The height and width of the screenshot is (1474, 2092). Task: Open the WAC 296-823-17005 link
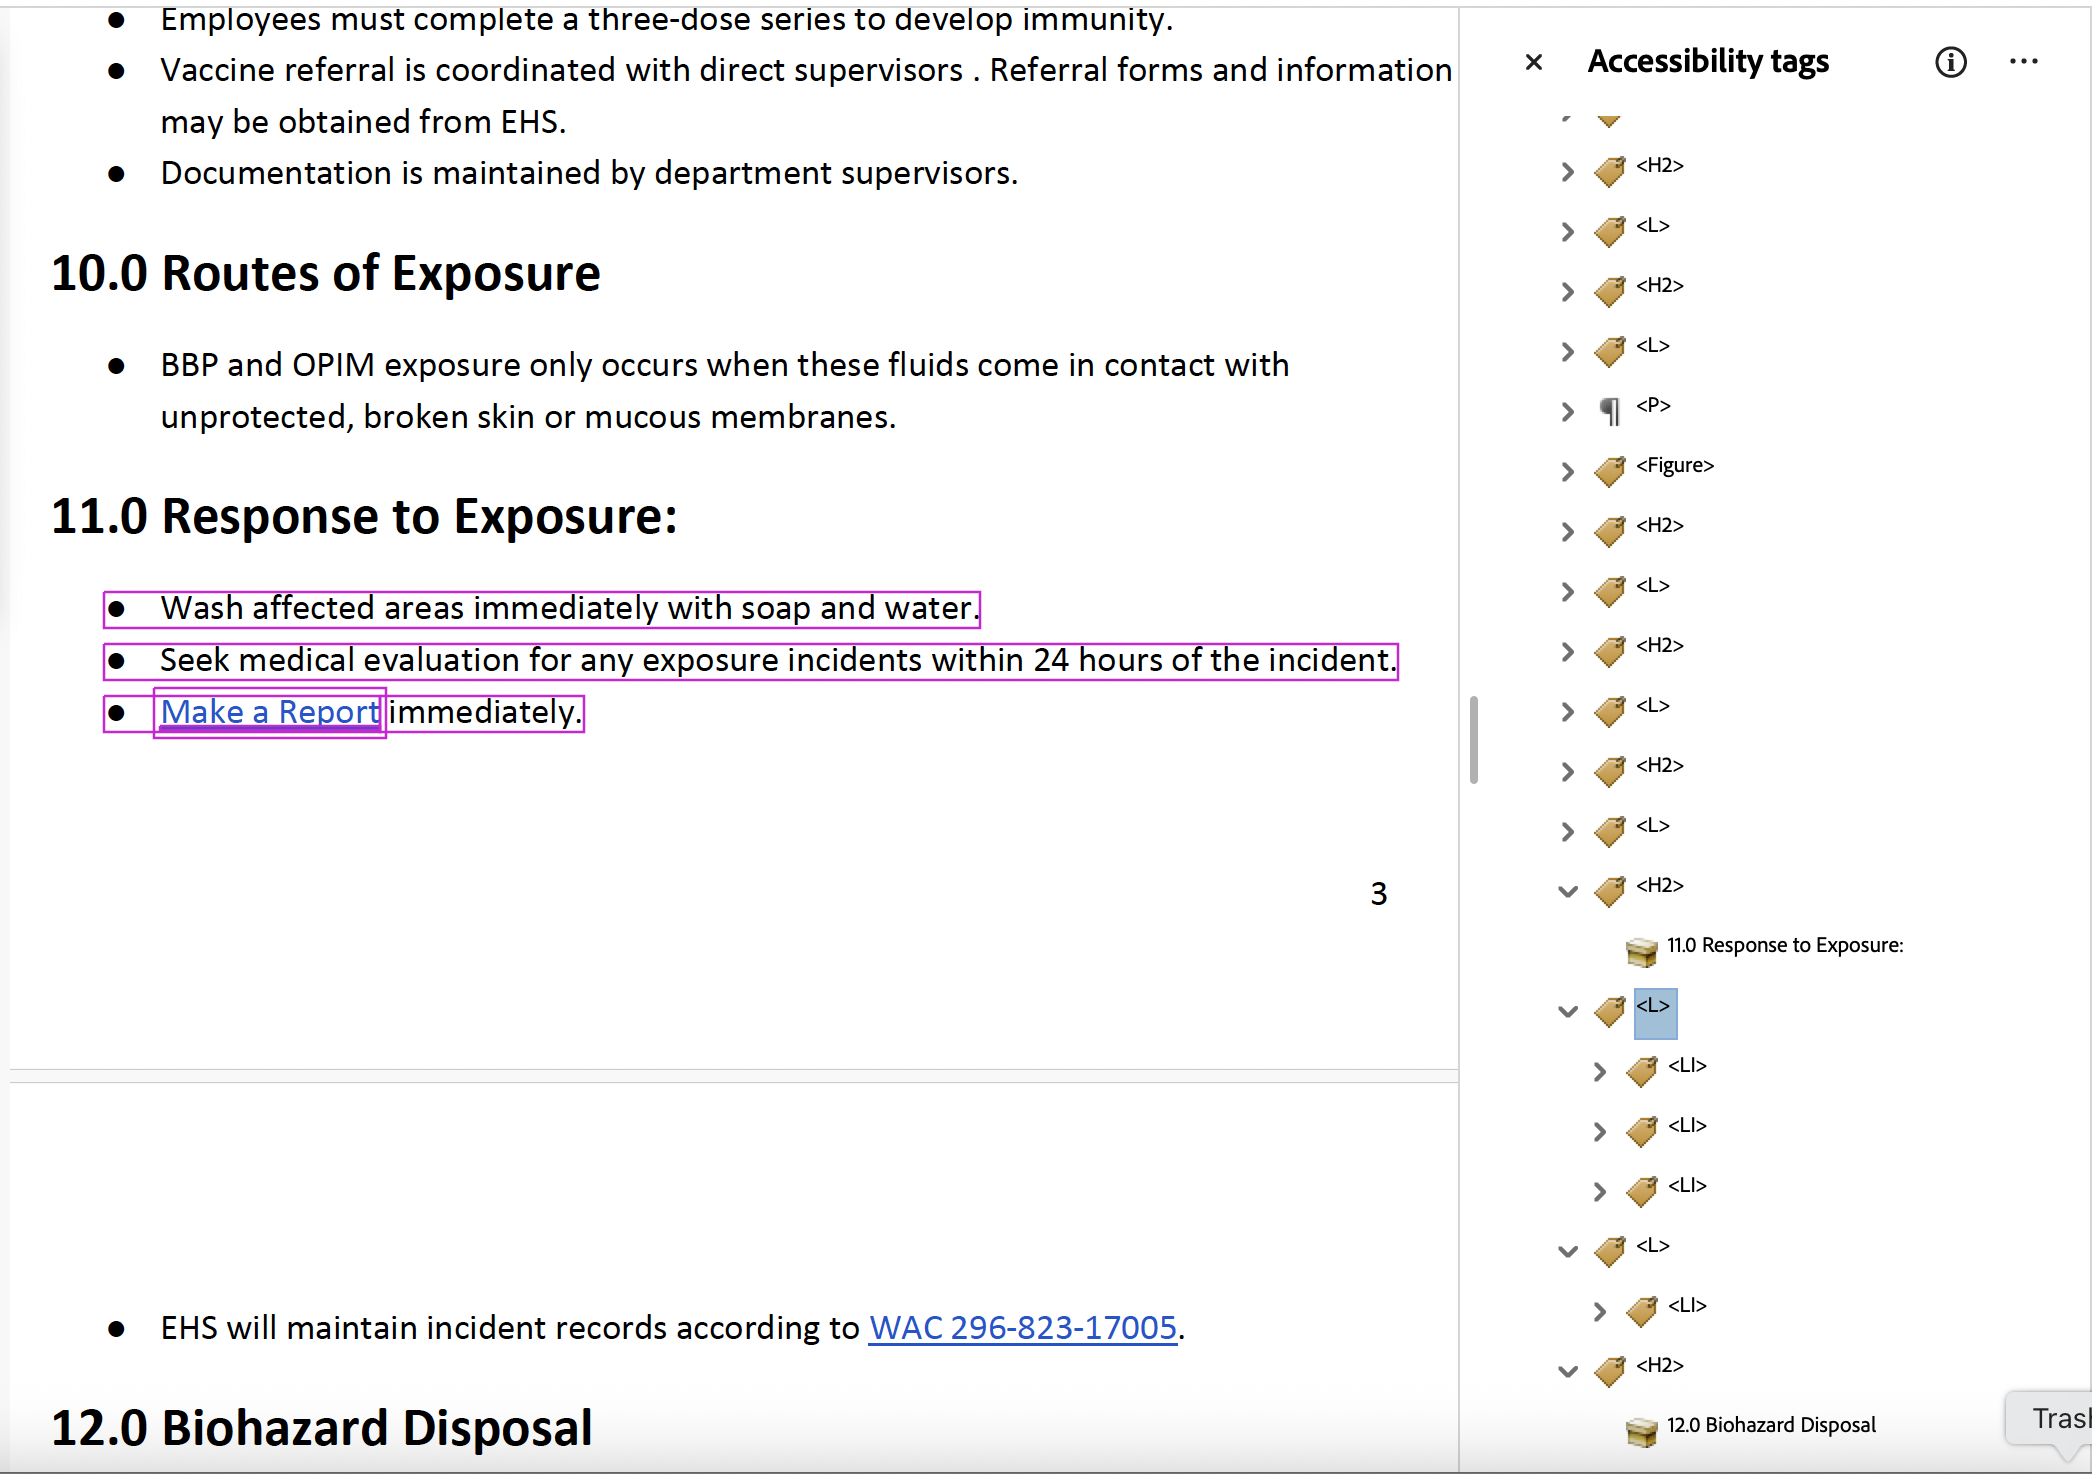[x=1022, y=1328]
